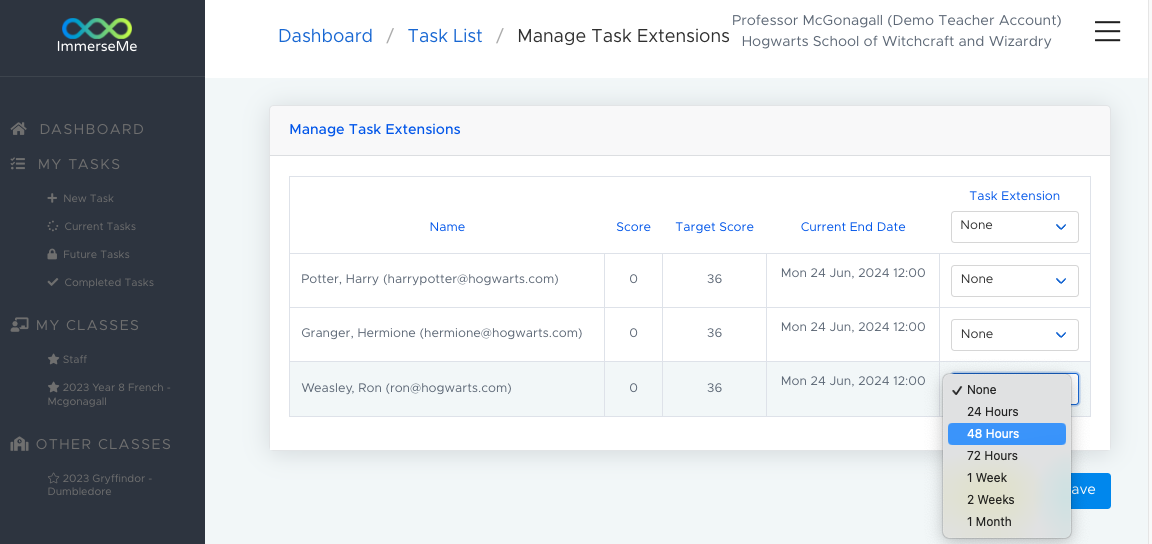Open 2023 Gryffindor - Dumbledore class

pyautogui.click(x=100, y=484)
